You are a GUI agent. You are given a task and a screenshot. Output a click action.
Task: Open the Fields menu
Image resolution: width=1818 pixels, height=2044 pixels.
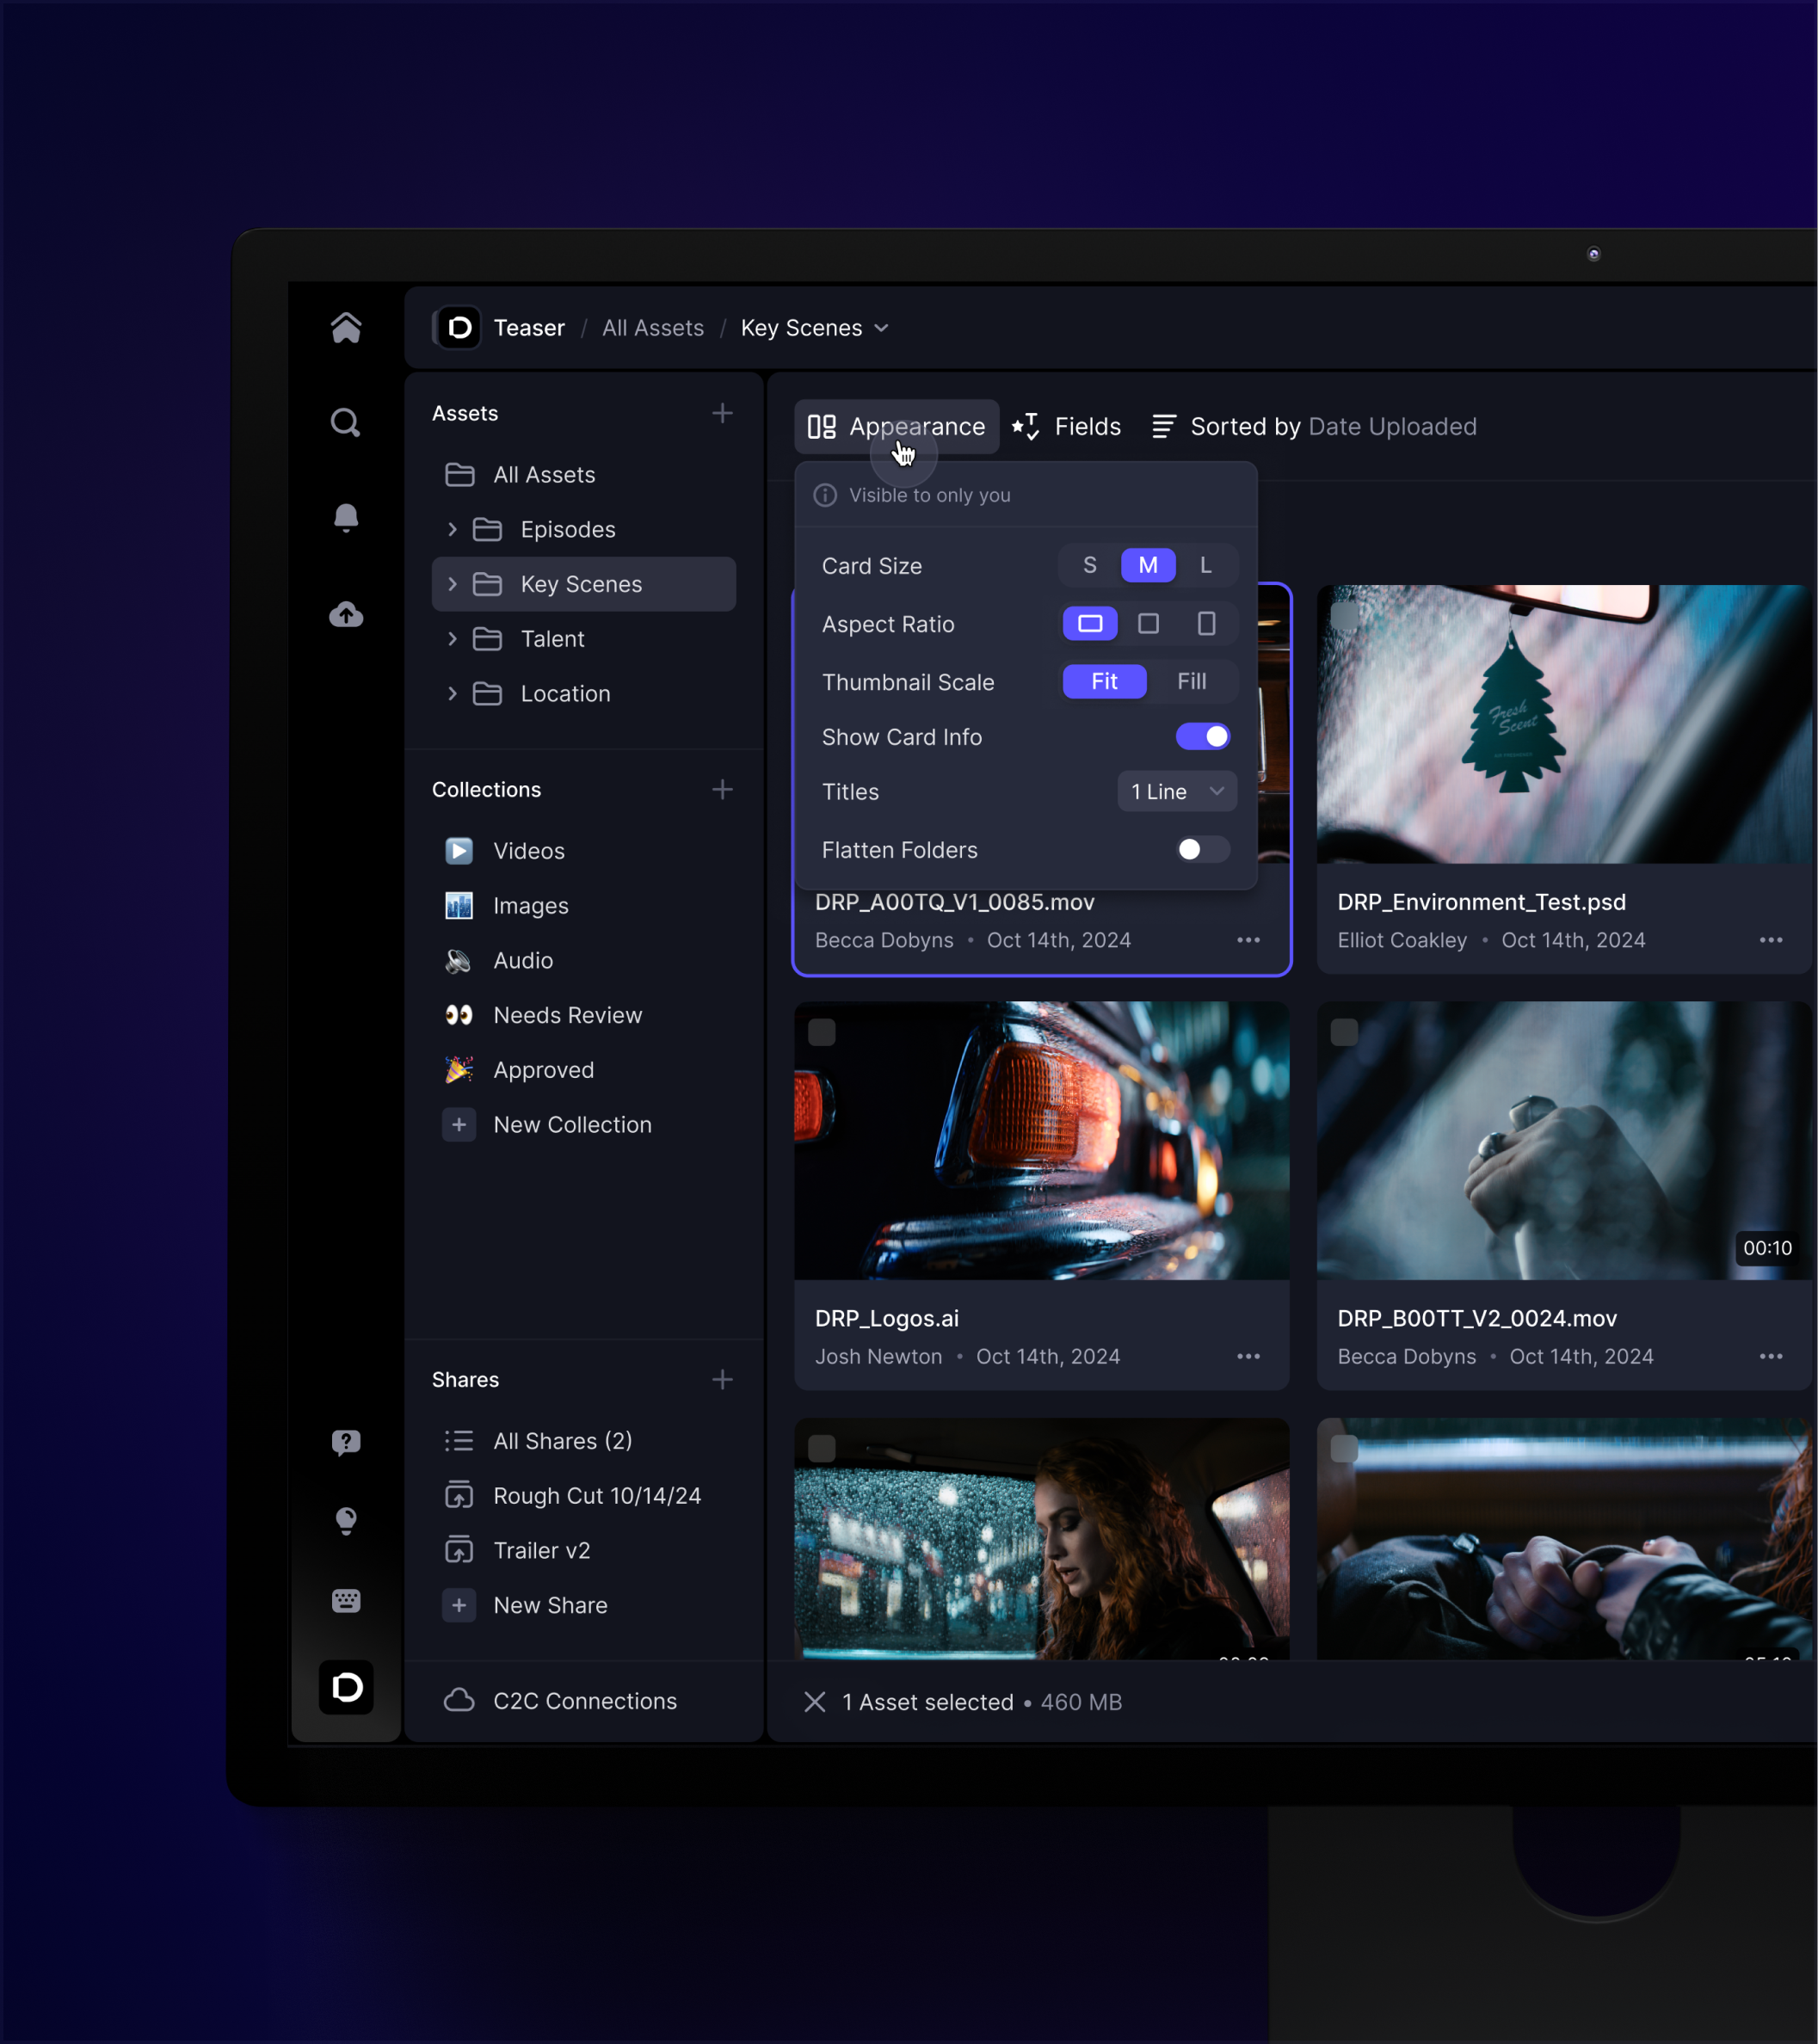coord(1066,427)
